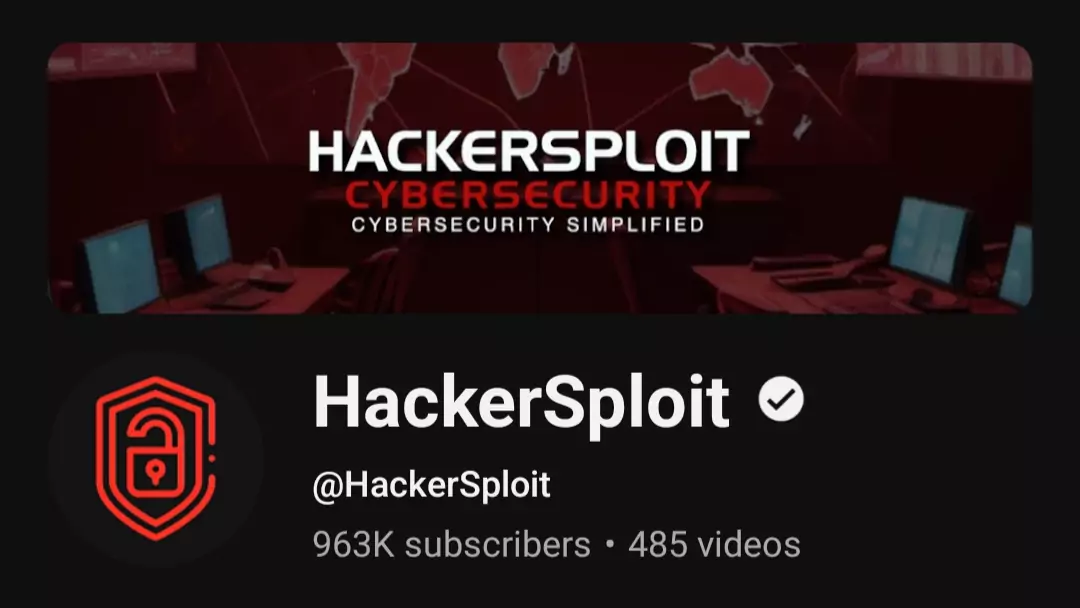Image resolution: width=1080 pixels, height=608 pixels.
Task: Click the large blue monitor on the right desk
Action: (x=930, y=240)
